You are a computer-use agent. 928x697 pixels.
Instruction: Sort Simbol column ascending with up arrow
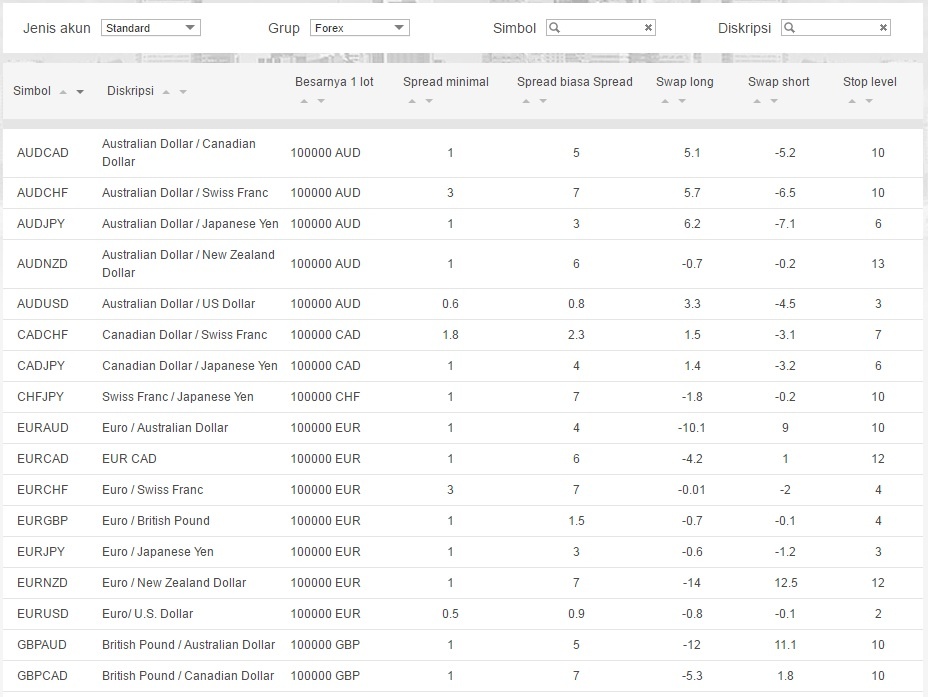tap(63, 92)
